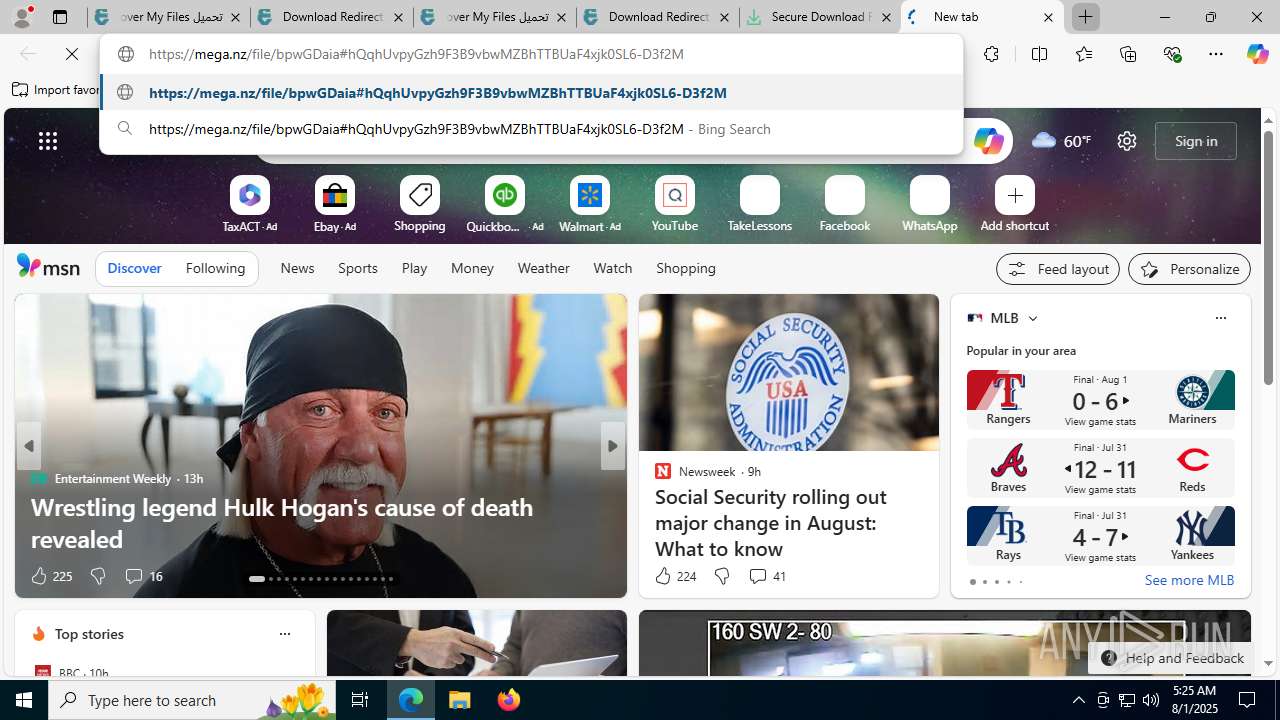
Task: Open page settings gear icon
Action: coord(1127,141)
